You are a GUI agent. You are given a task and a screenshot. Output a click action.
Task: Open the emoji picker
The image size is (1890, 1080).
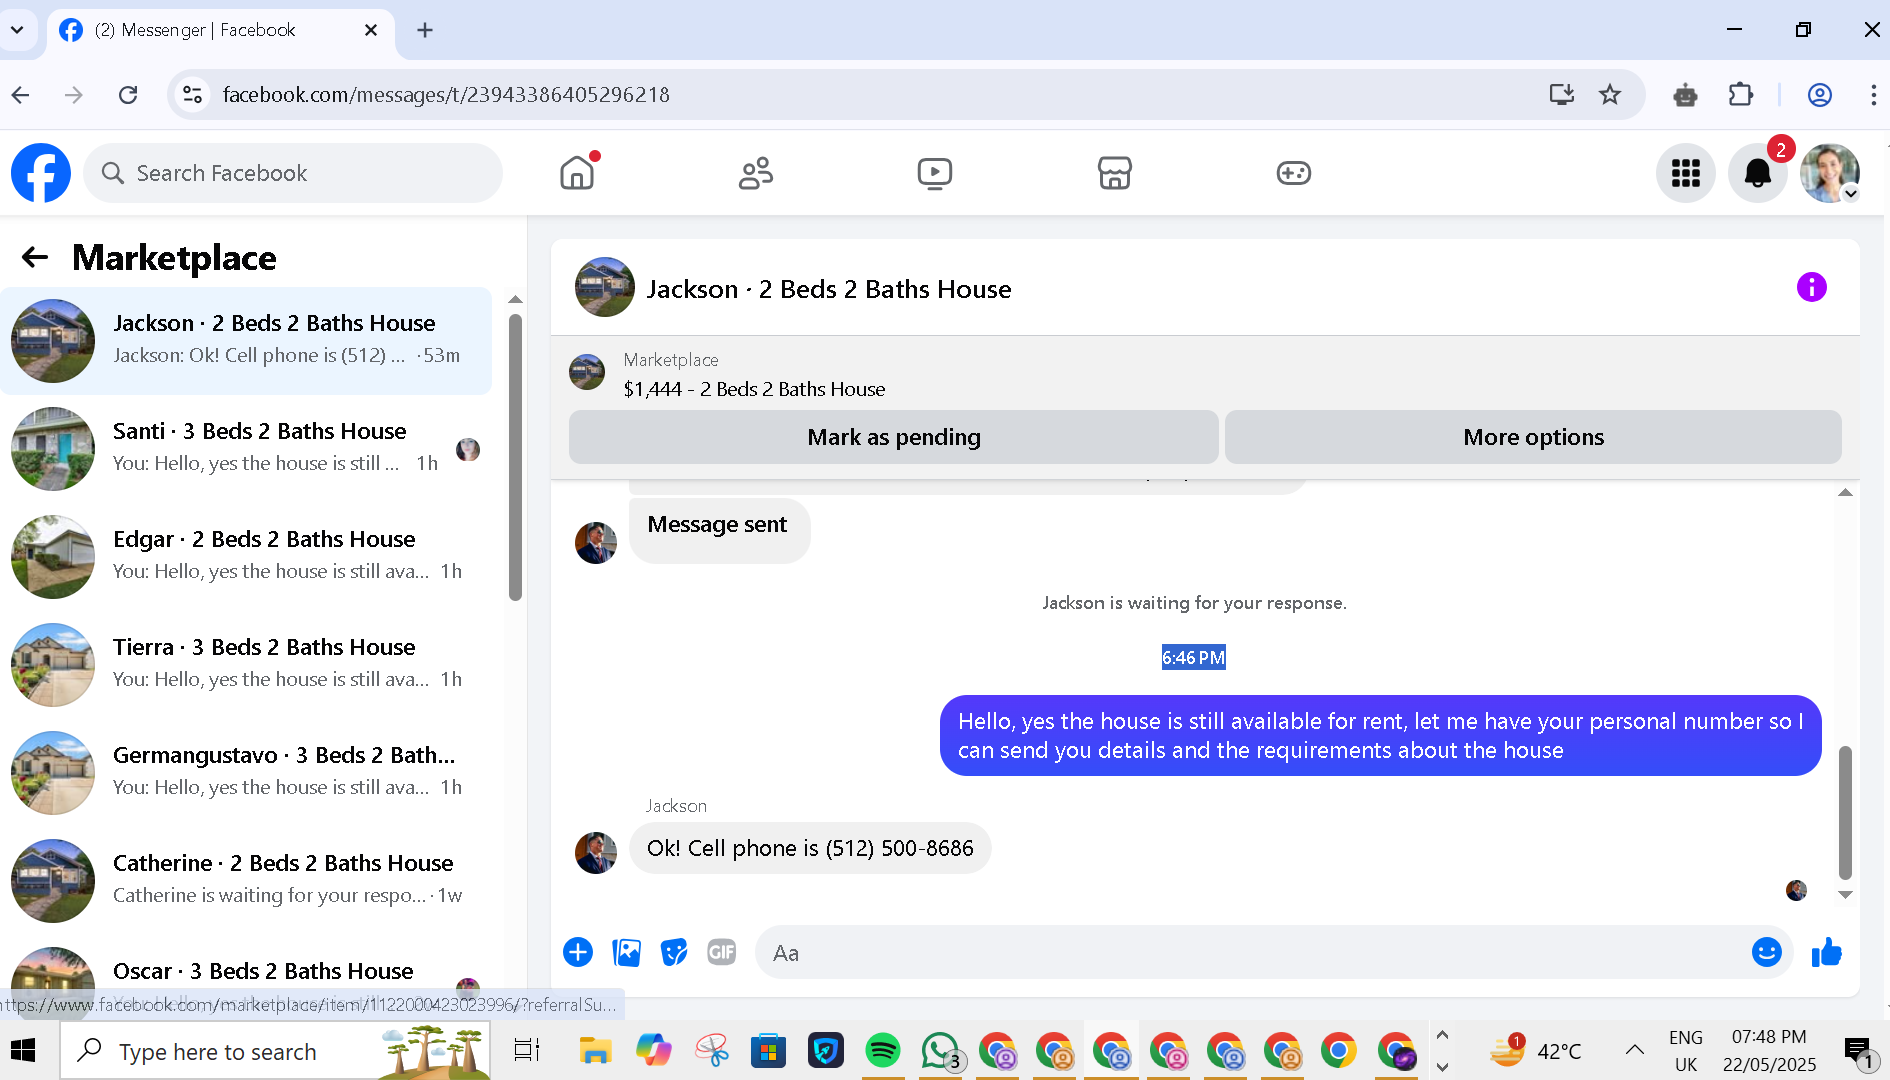click(1767, 952)
